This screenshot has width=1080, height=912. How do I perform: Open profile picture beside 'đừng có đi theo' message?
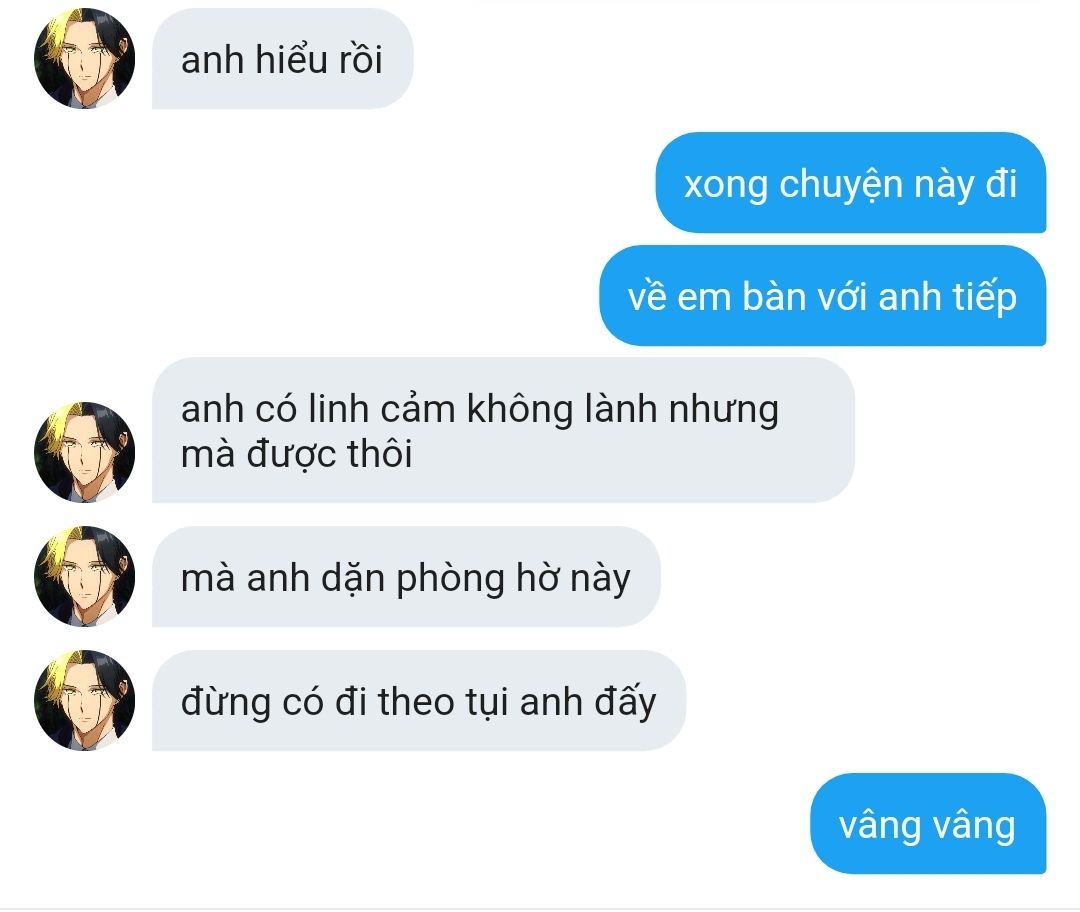click(x=84, y=701)
